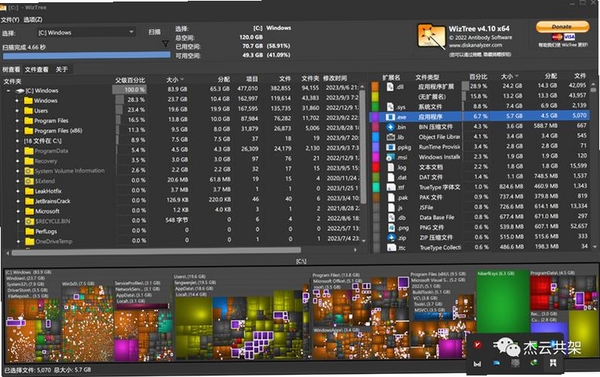Viewport: 600px width, 377px height.
Task: Sort folders by 父级百分比 column
Action: (130, 80)
